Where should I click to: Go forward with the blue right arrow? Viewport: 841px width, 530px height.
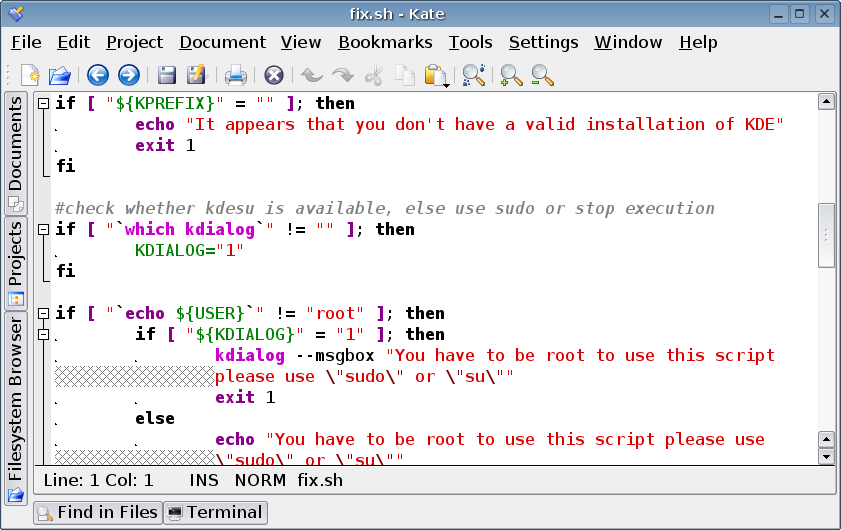[x=129, y=75]
